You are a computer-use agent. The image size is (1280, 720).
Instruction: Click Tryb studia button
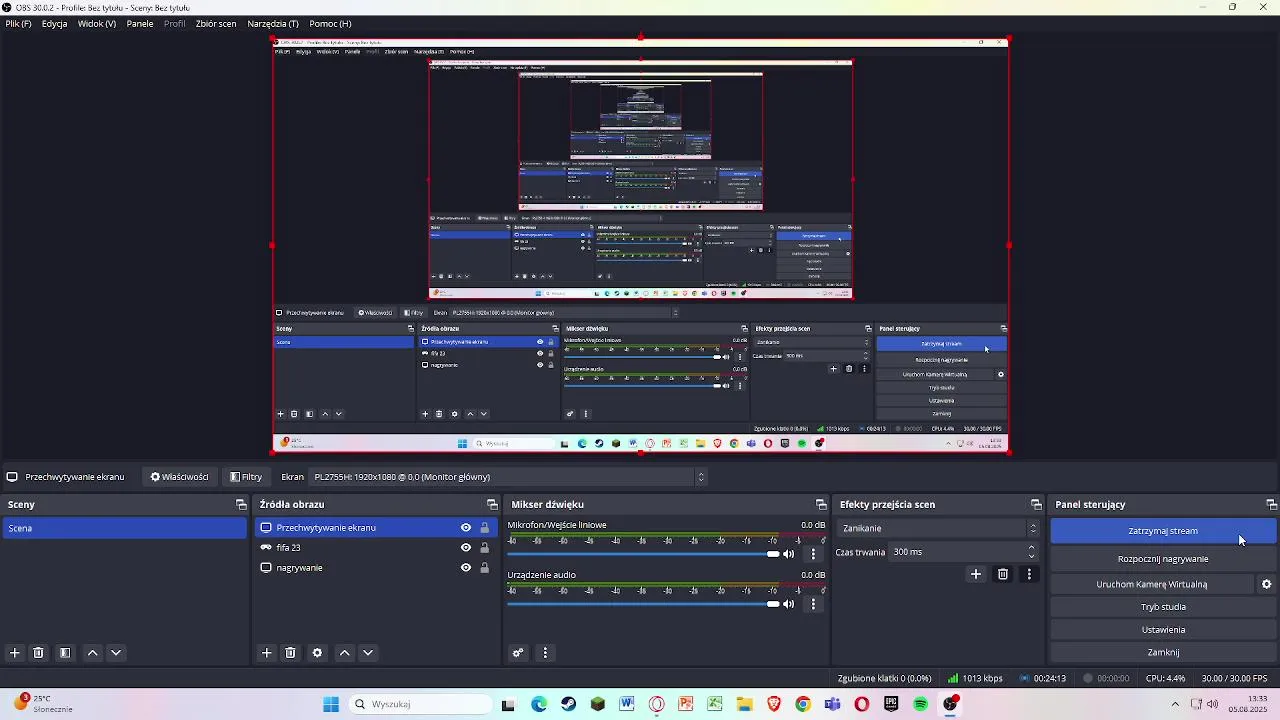point(1163,607)
